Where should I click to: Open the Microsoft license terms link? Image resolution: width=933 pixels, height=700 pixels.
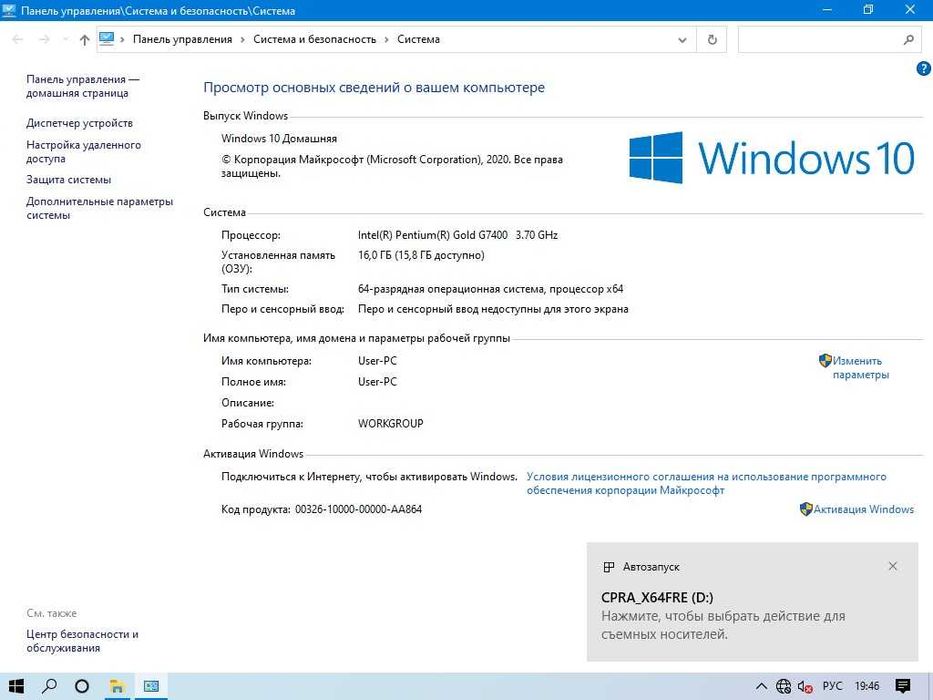pos(706,483)
